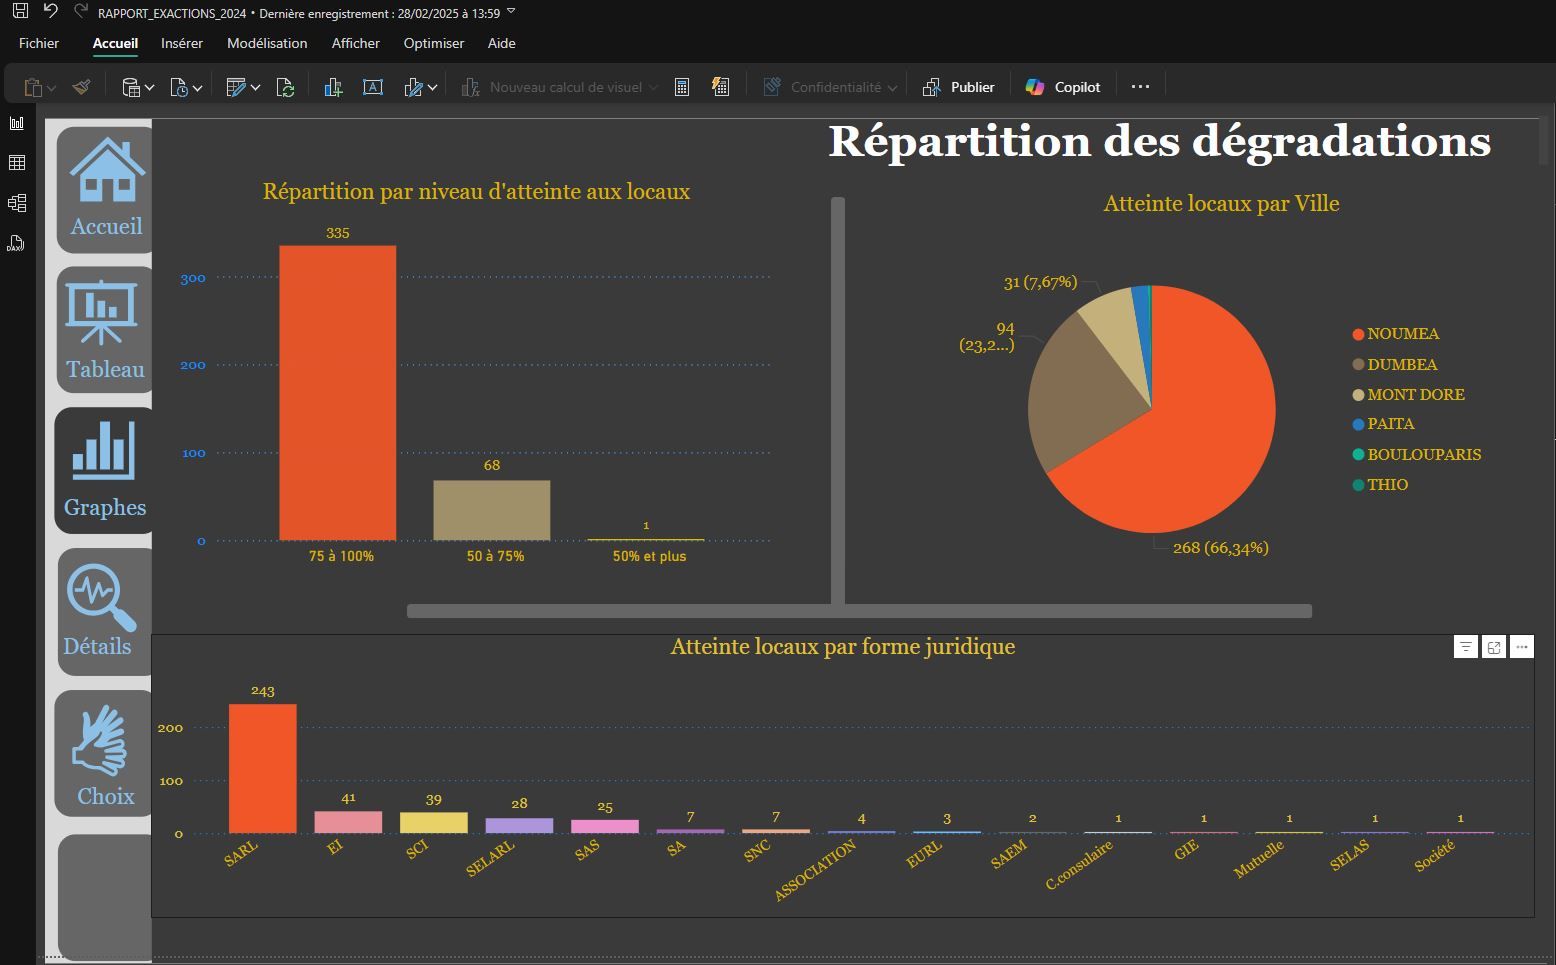Select the THIO legend entry
The image size is (1556, 965).
(x=1380, y=485)
